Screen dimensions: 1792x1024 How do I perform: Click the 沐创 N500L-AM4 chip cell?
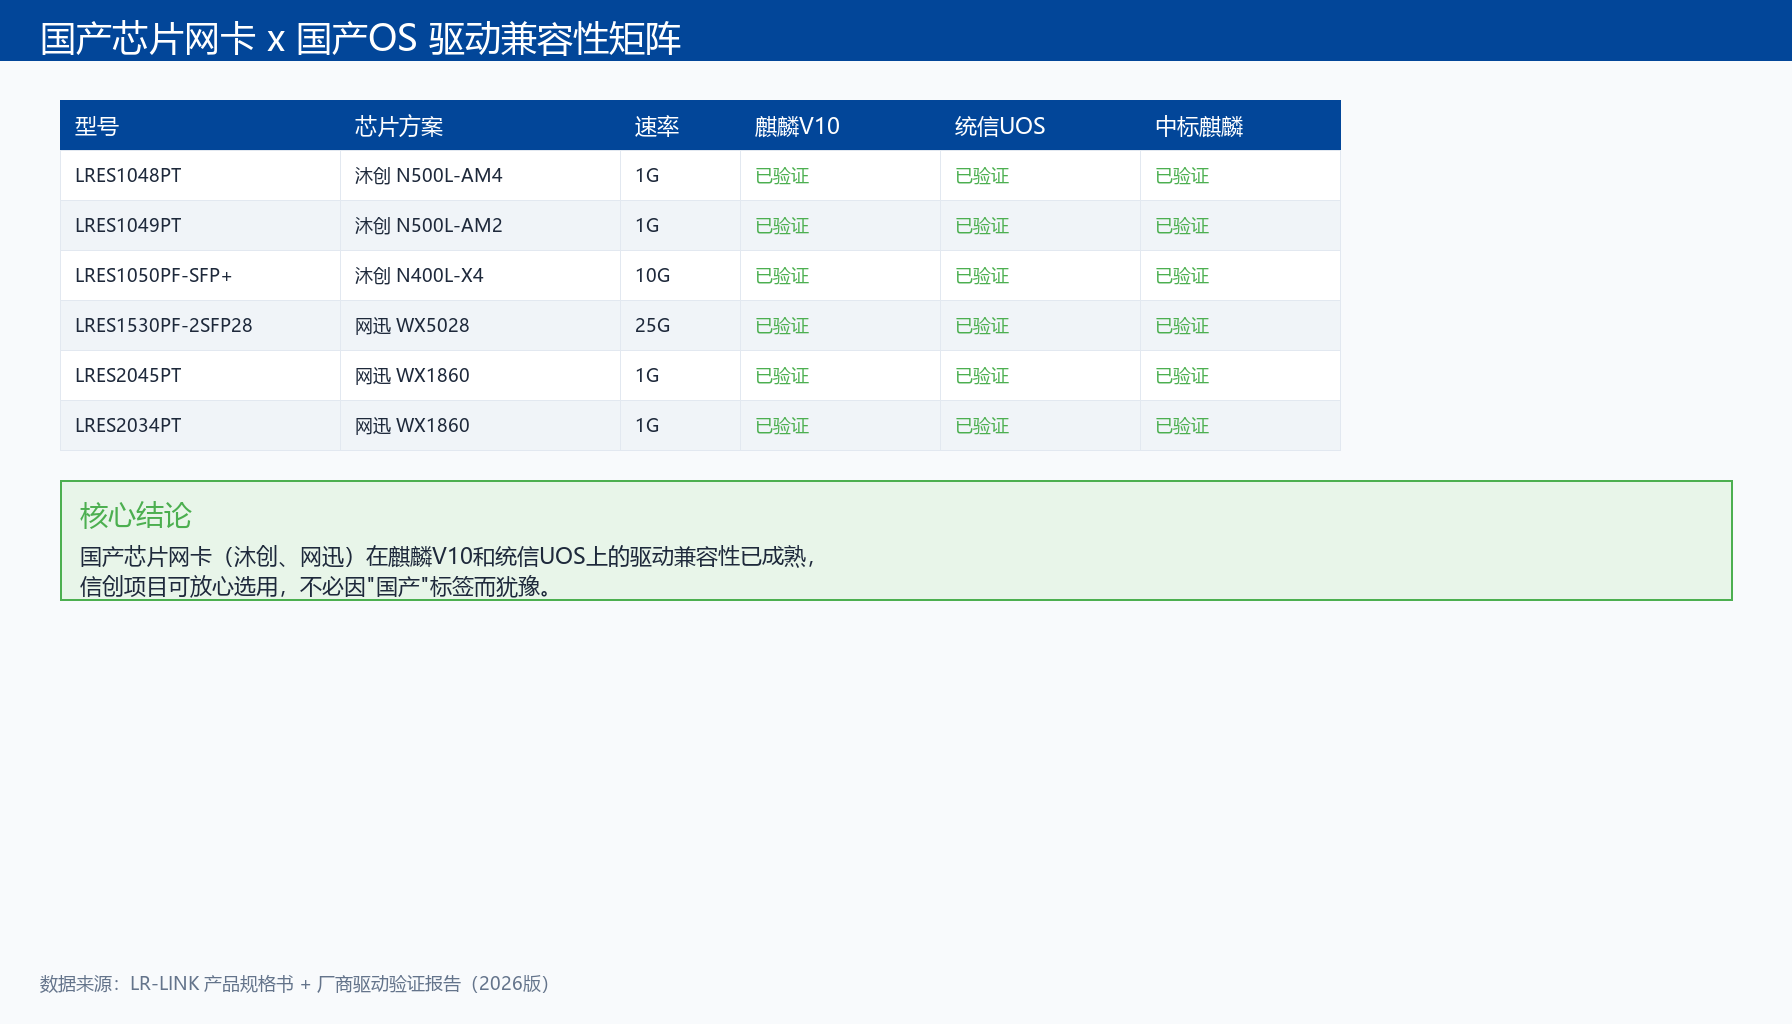point(480,176)
